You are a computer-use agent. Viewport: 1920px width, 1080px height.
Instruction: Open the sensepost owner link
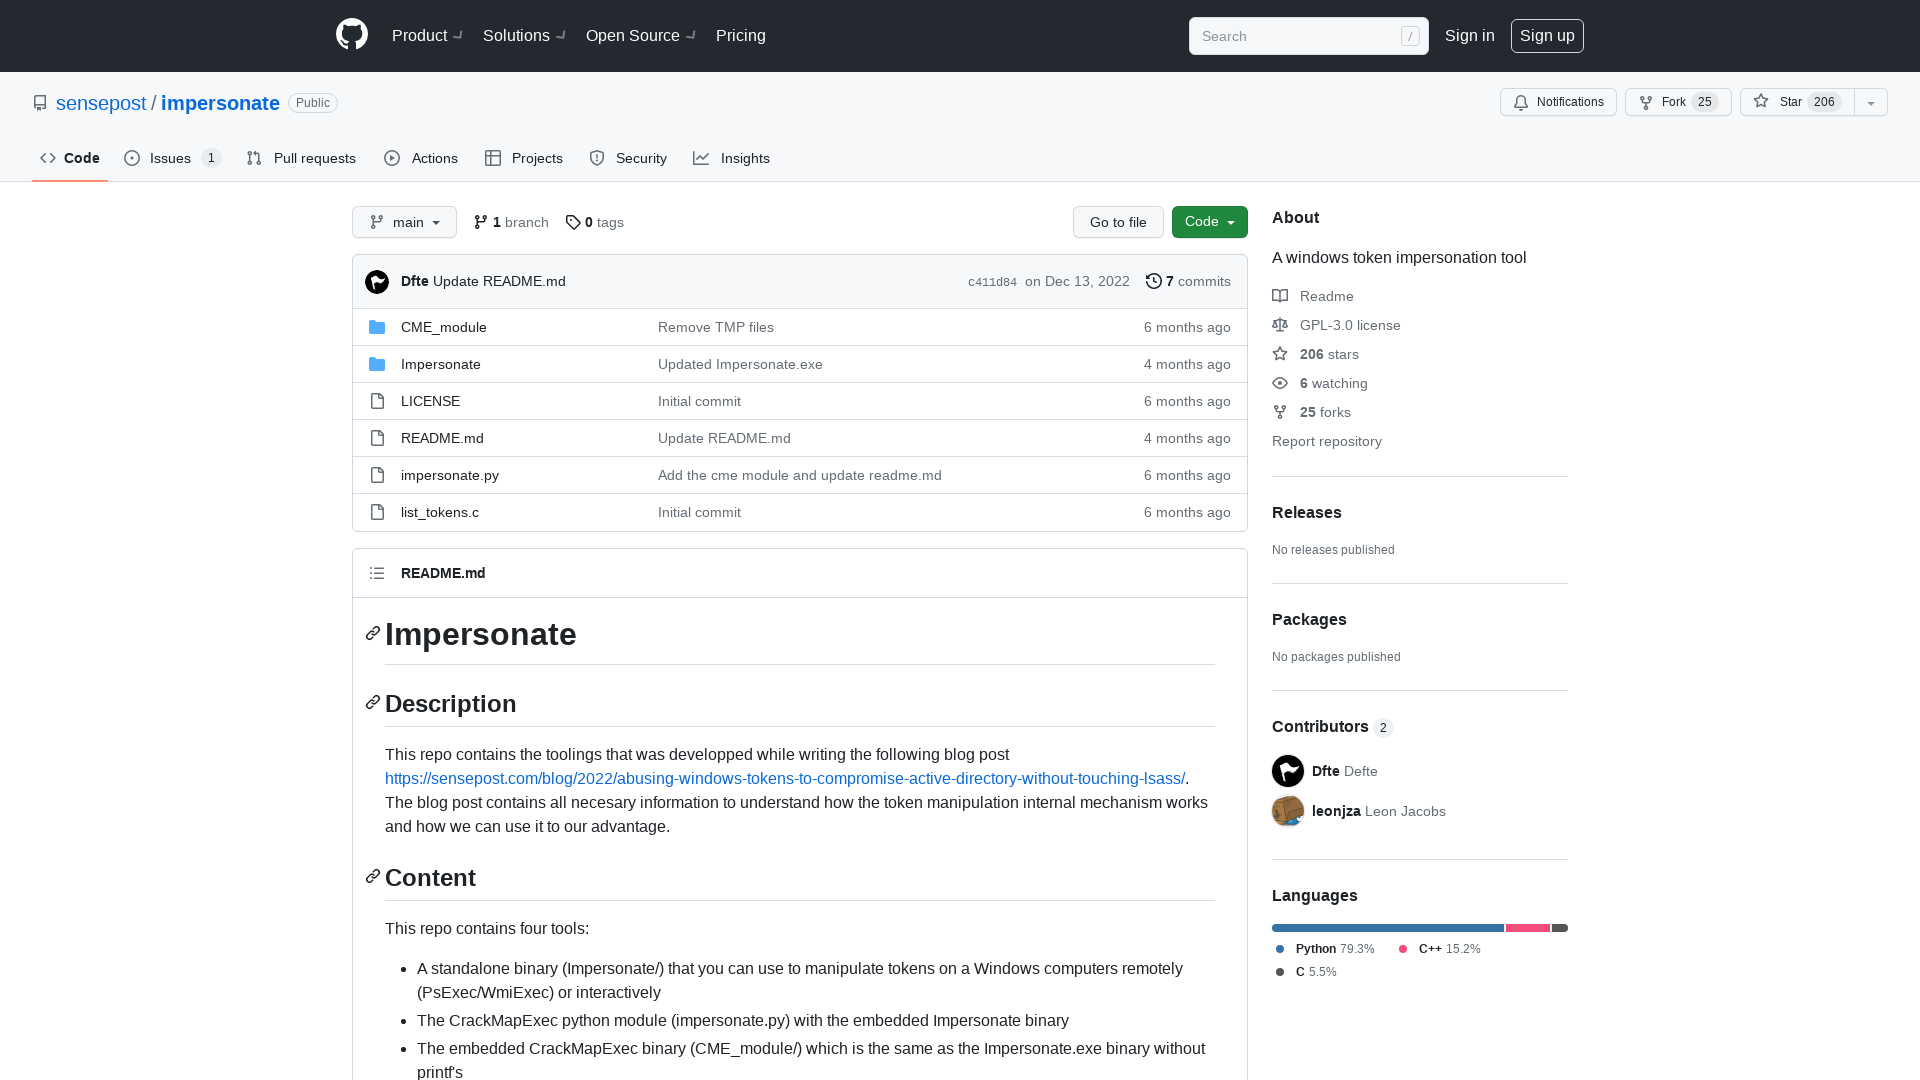tap(101, 103)
